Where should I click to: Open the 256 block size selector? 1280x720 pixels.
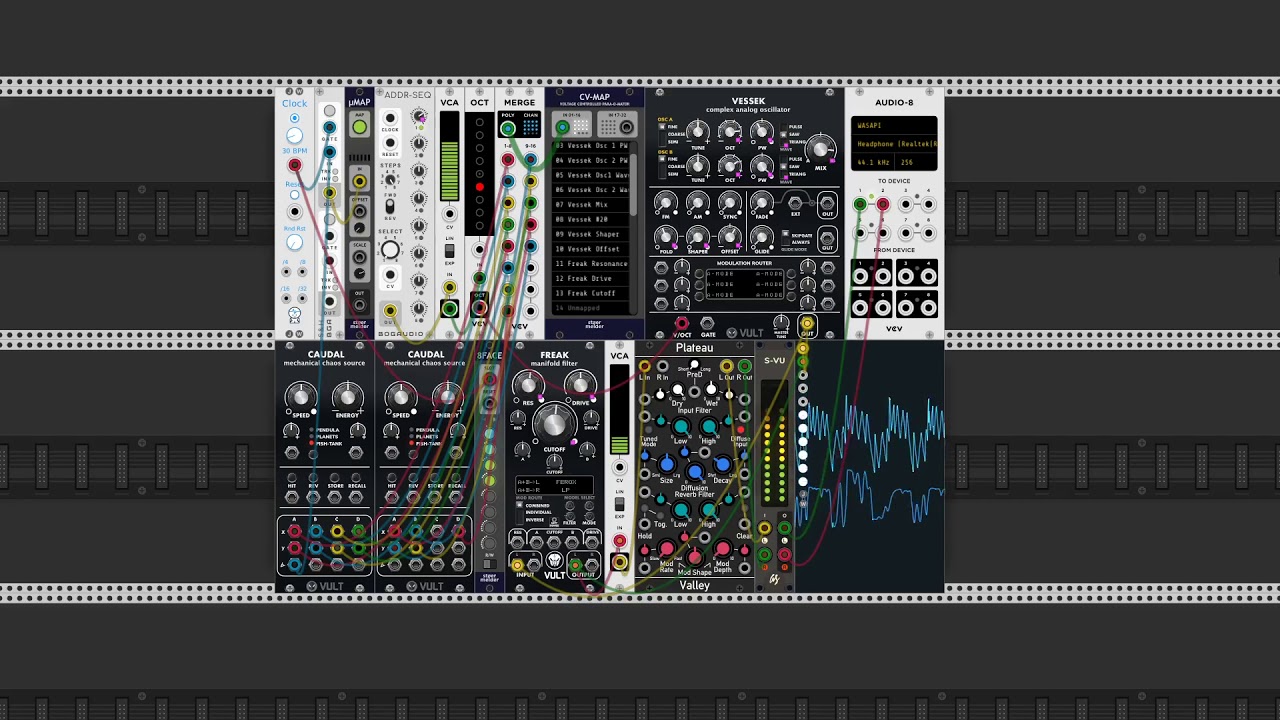coord(917,162)
